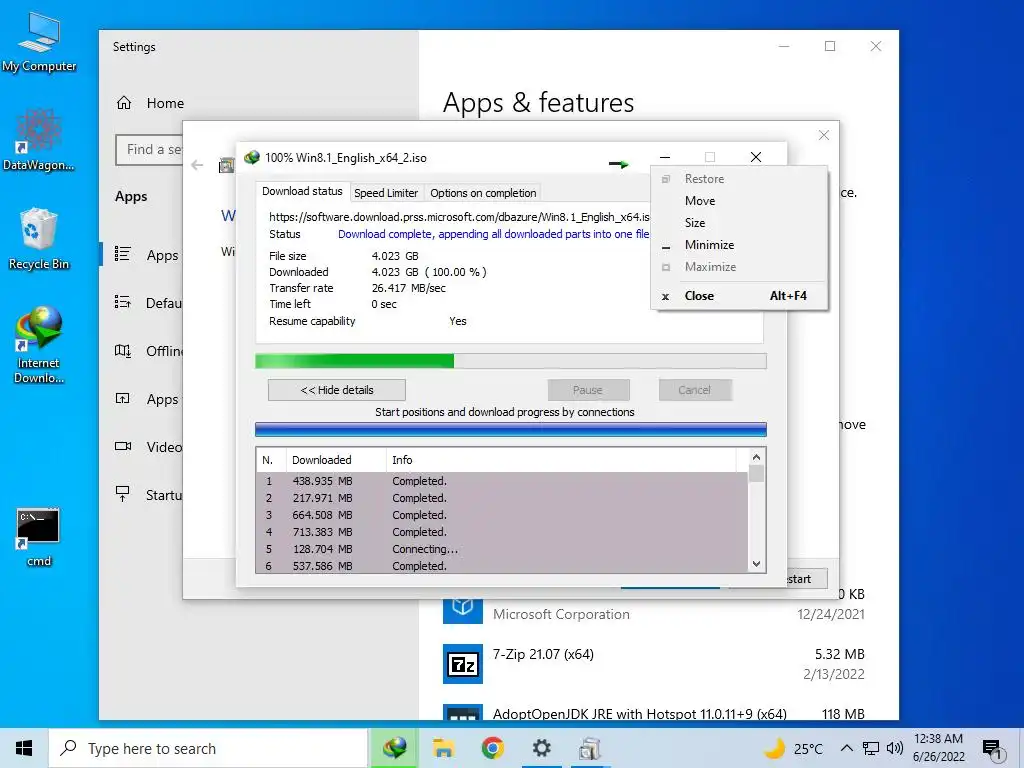Choose Size from the window menu
This screenshot has height=768, width=1024.
pos(739,223)
